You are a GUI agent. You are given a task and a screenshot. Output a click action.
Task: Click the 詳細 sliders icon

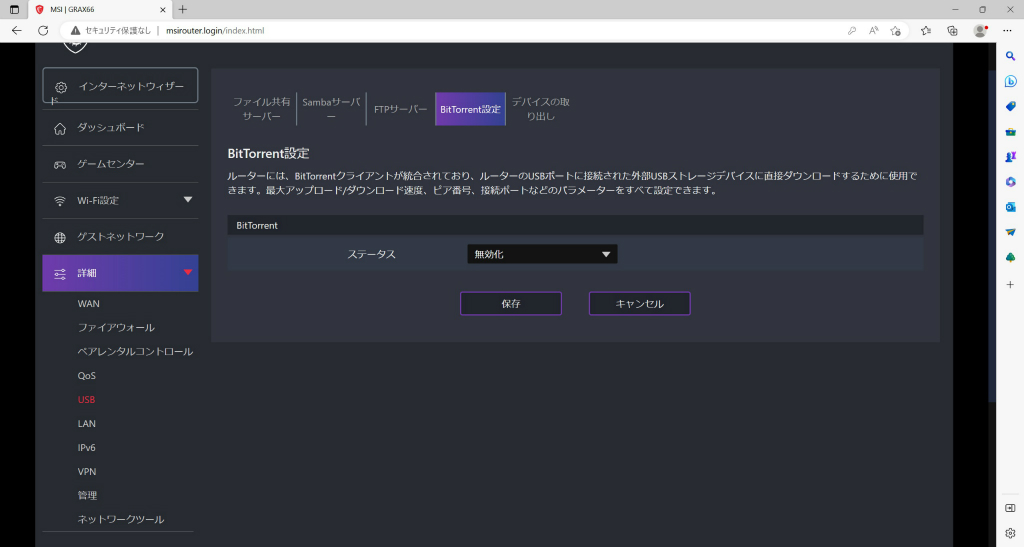pyautogui.click(x=60, y=274)
